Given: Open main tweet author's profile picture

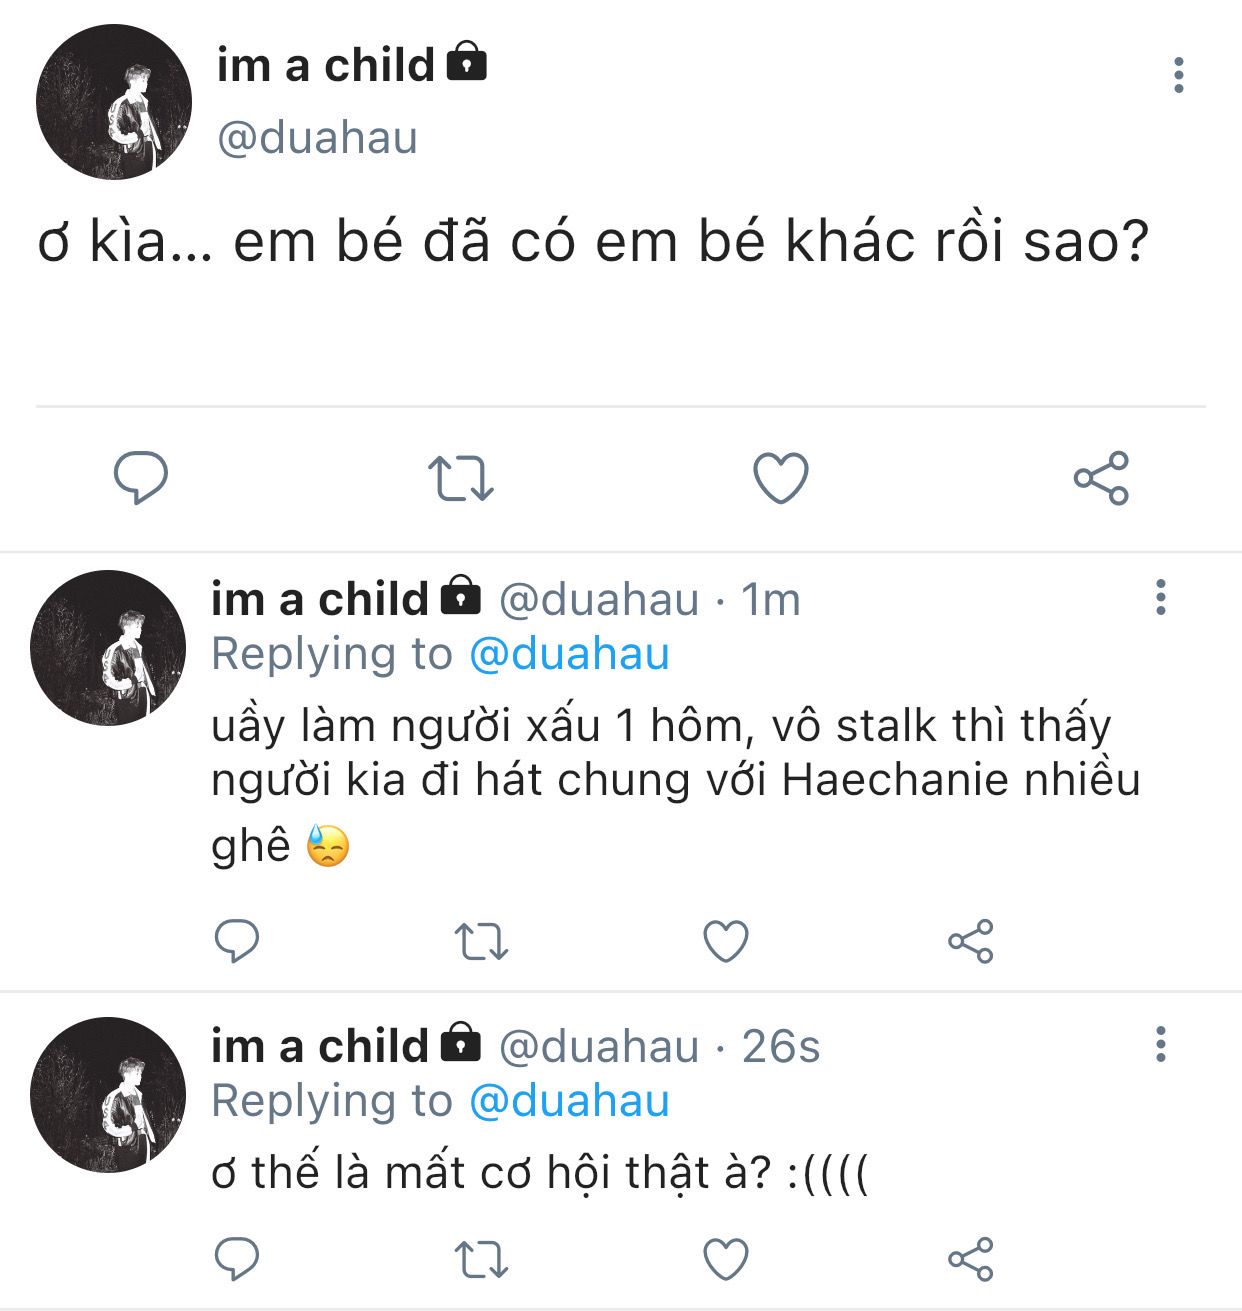Looking at the screenshot, I should click(113, 103).
